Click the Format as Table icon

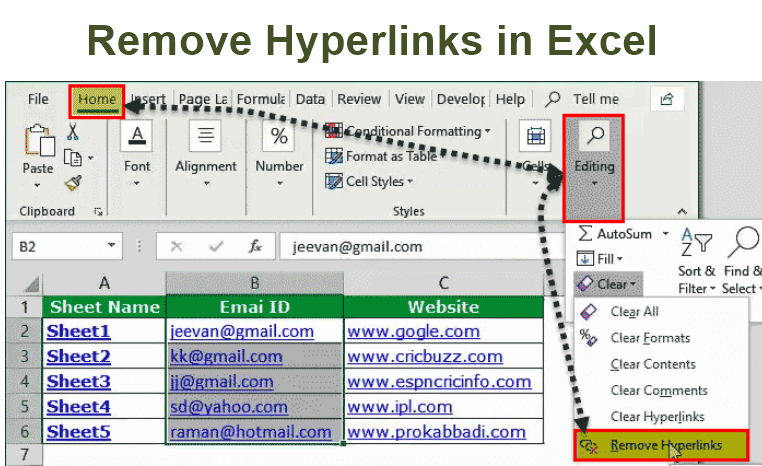coord(334,156)
